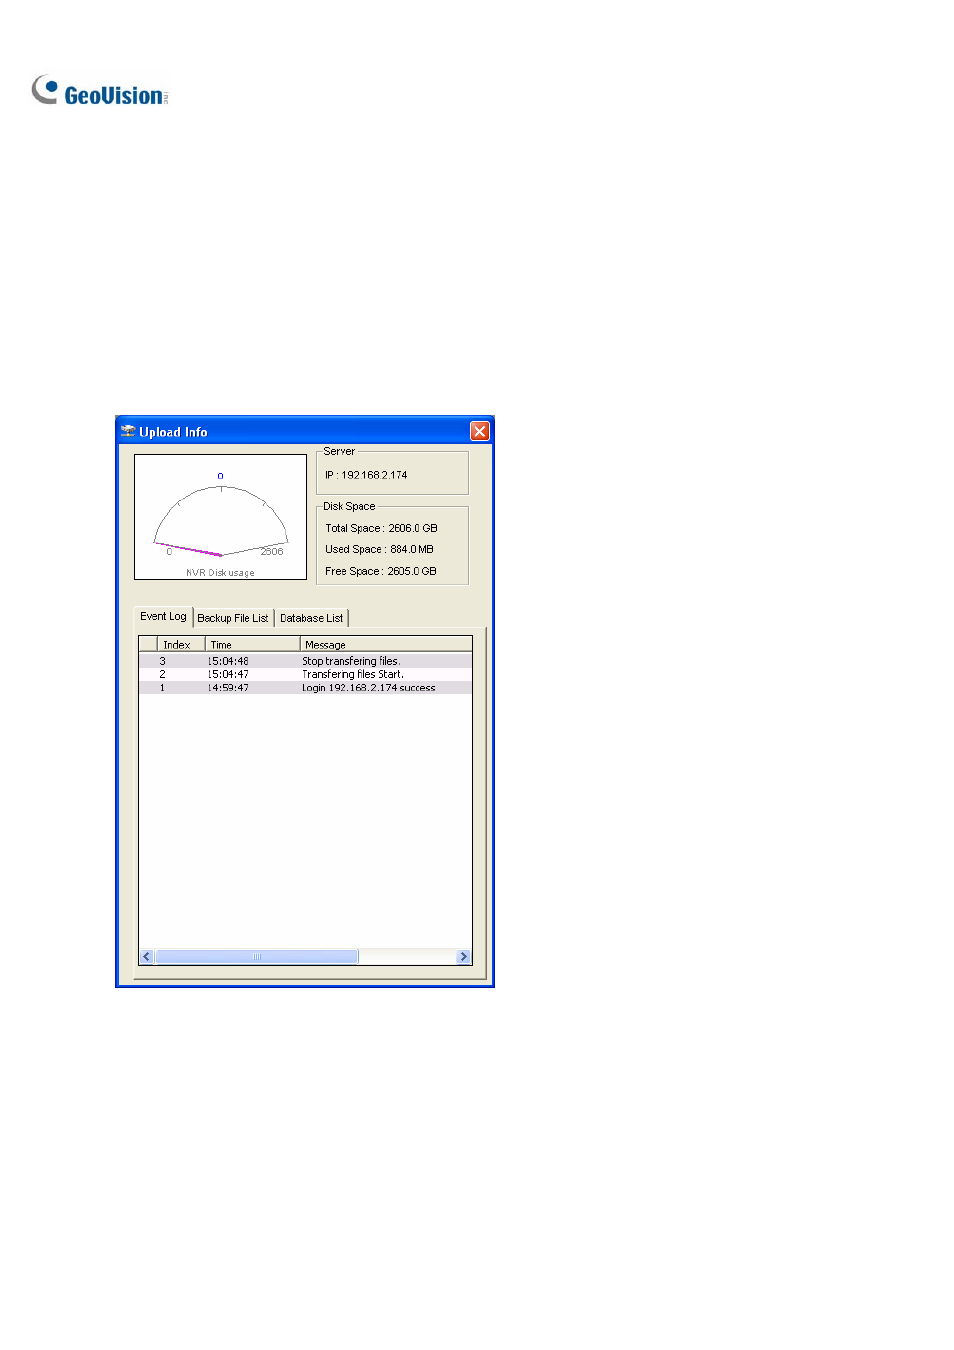The height and width of the screenshot is (1350, 954).
Task: Select the 'Transferring files Start.' log row
Action: coord(305,674)
